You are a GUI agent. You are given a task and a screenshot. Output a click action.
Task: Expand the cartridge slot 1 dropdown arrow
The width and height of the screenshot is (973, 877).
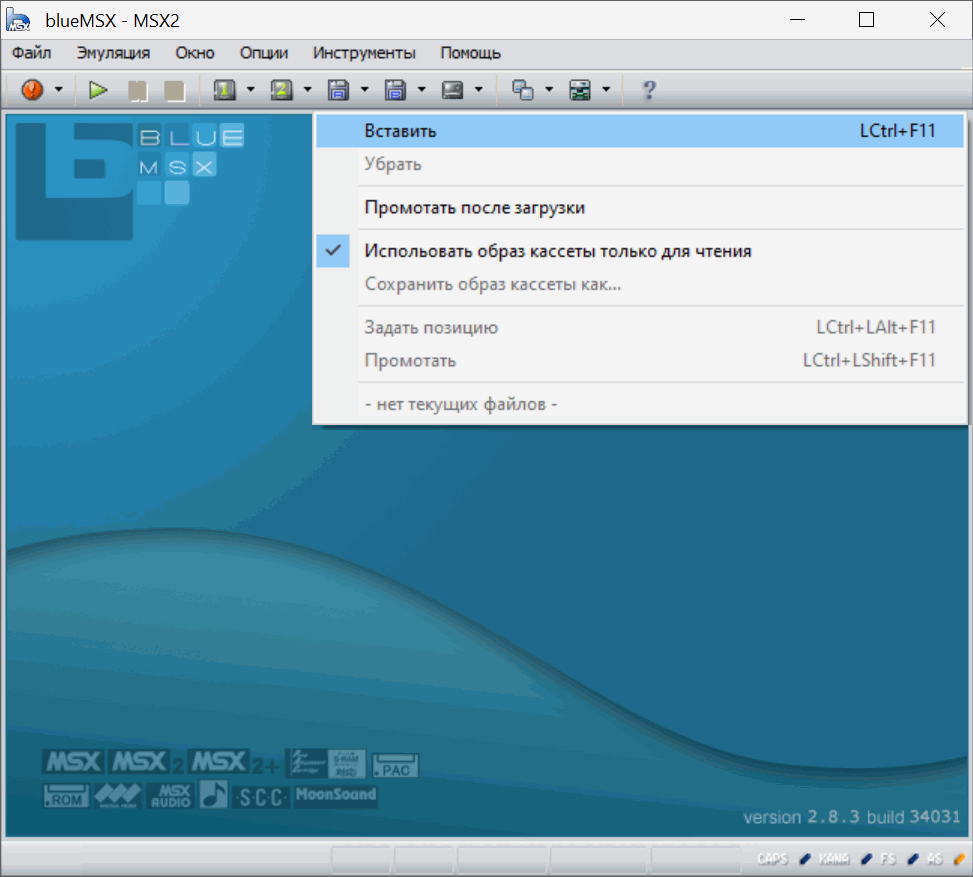pos(251,90)
